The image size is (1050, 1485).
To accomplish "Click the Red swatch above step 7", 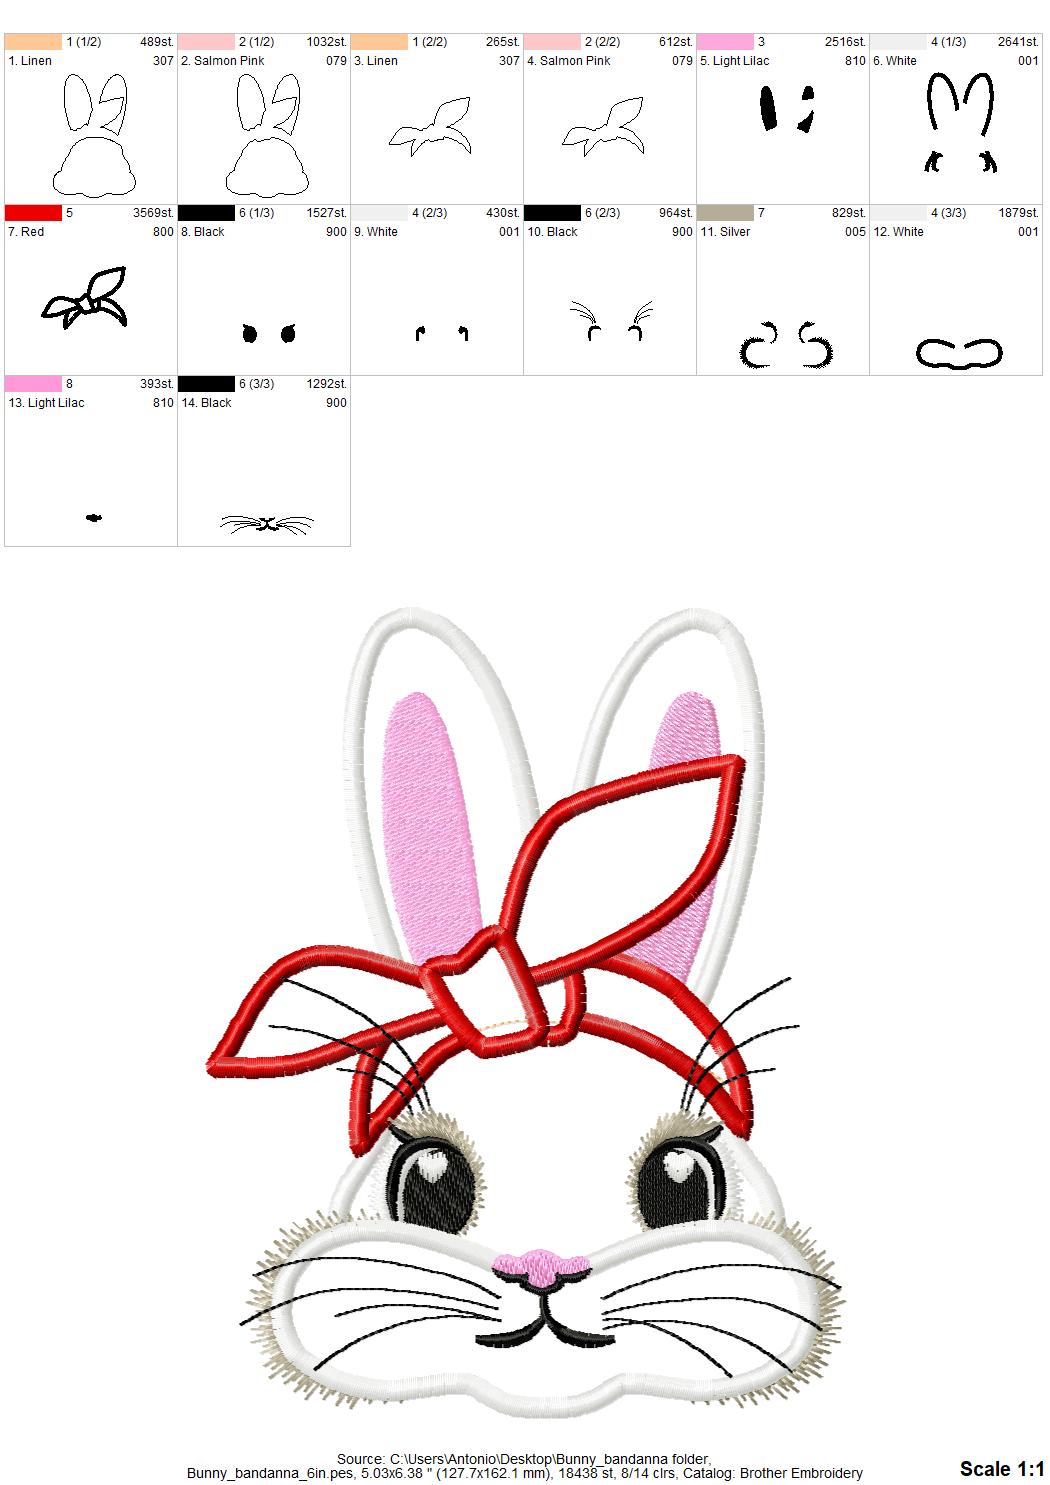I will pos(35,212).
